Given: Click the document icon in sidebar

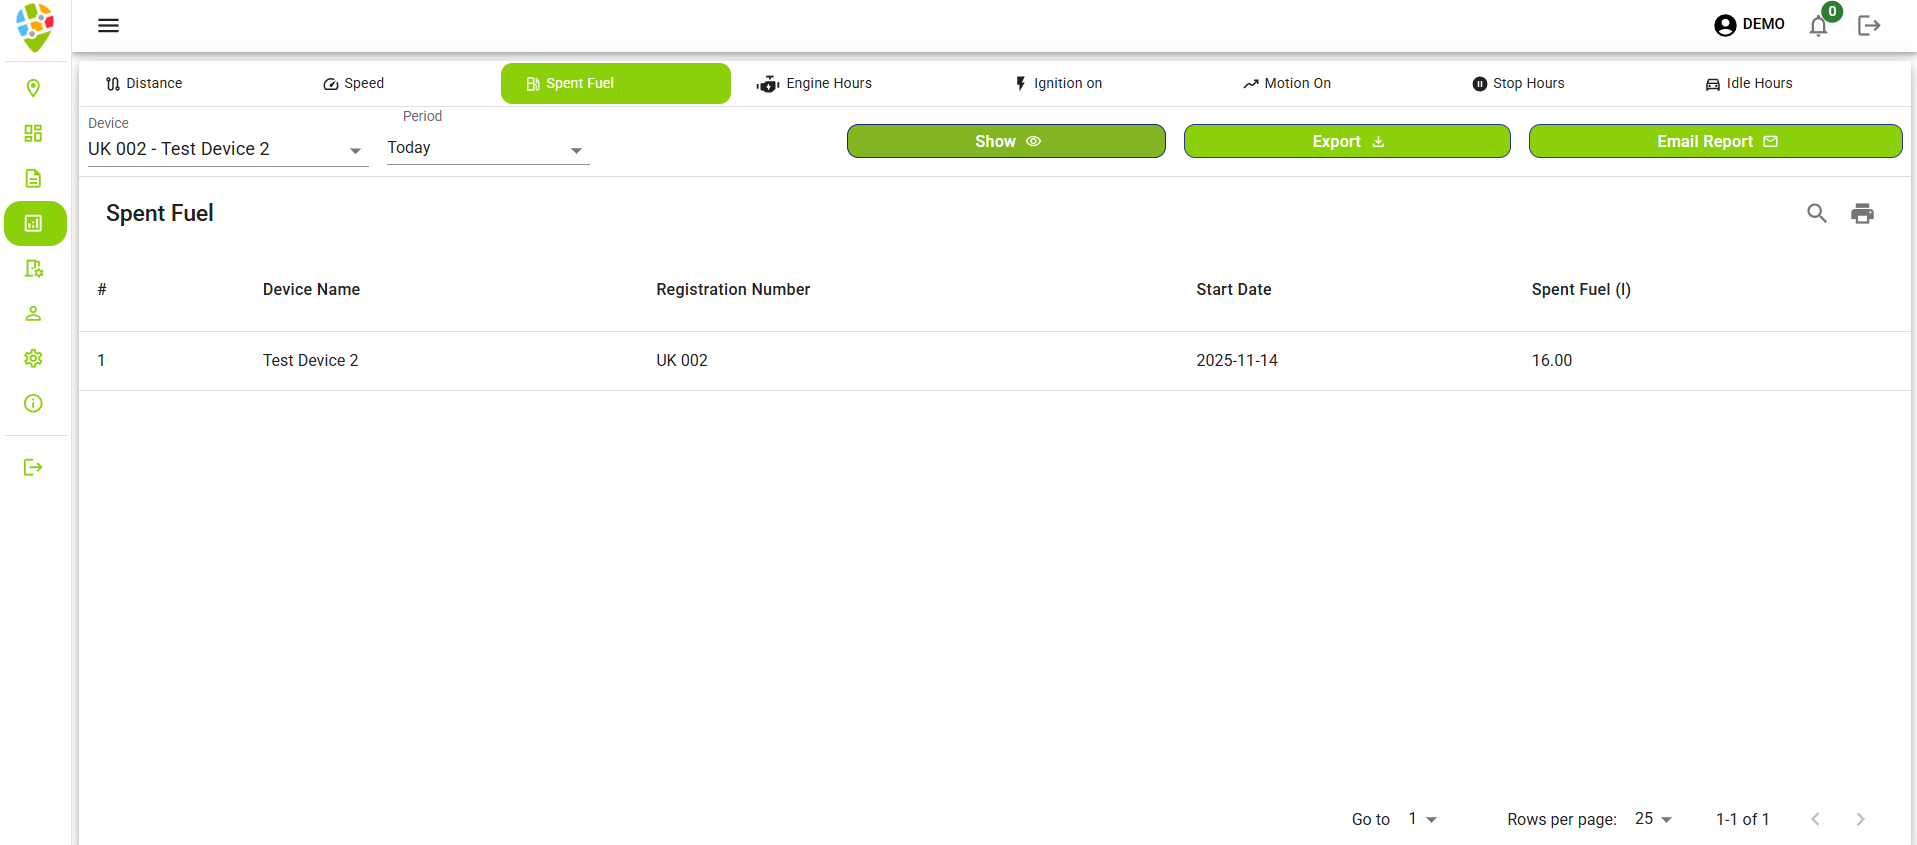Looking at the screenshot, I should point(33,178).
